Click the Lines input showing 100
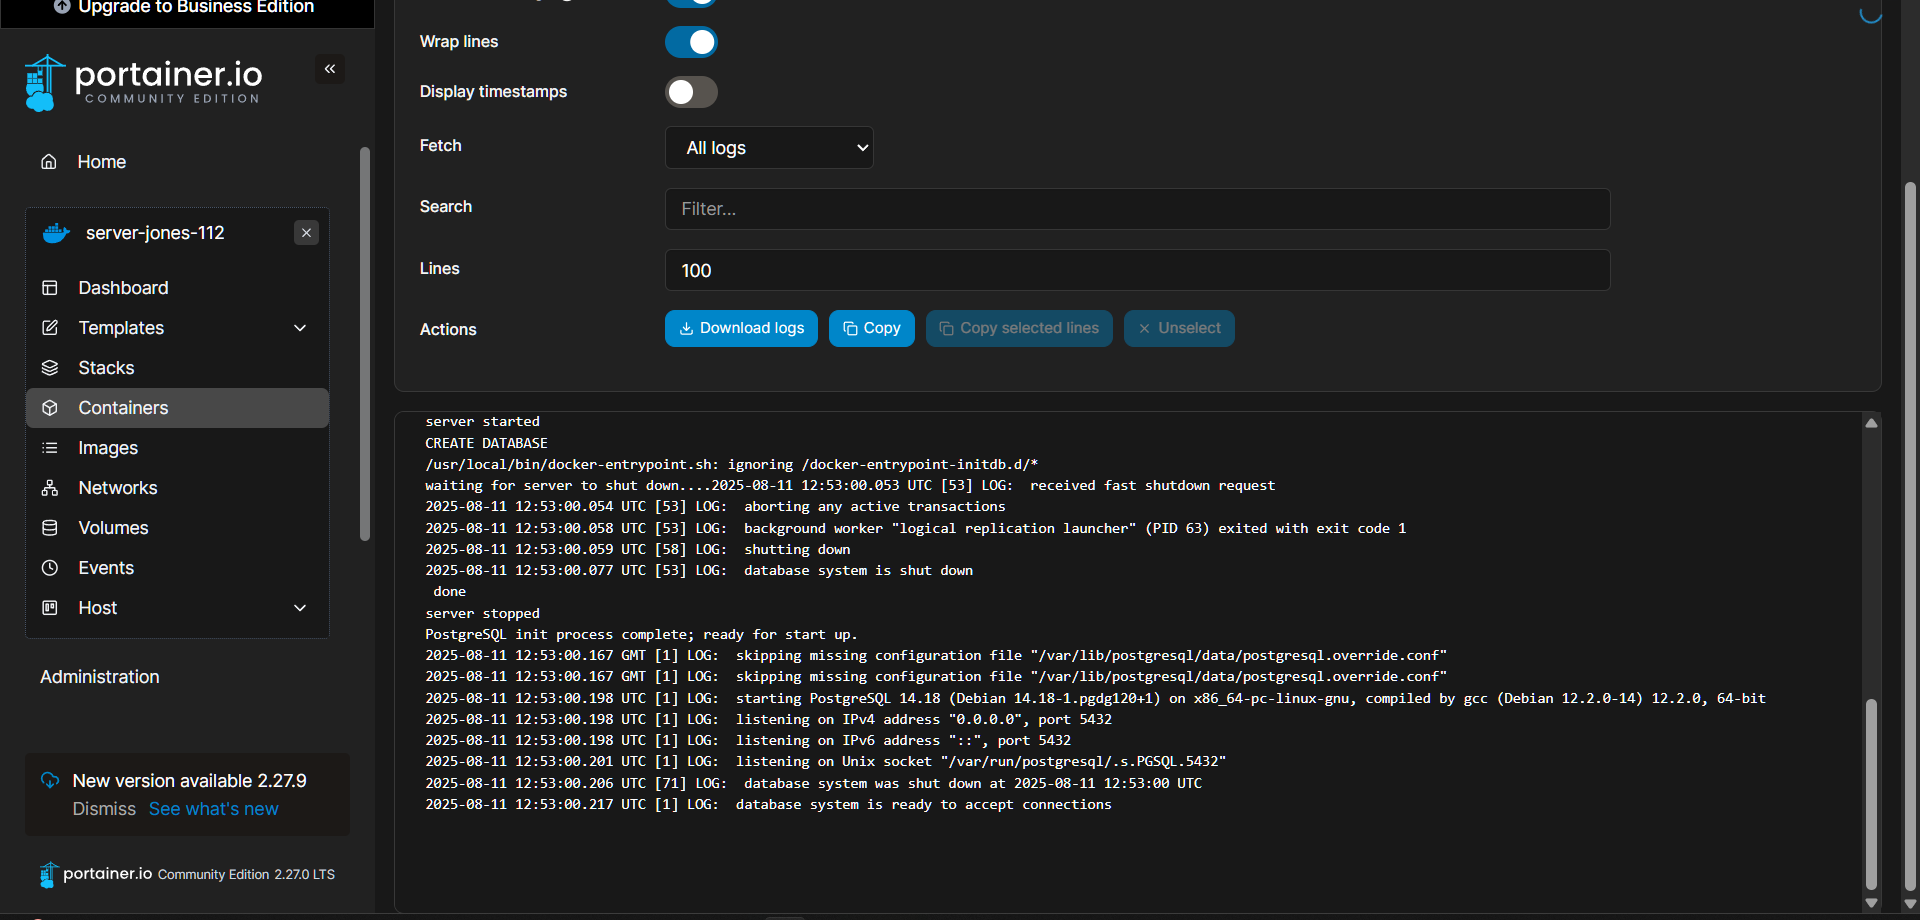1920x920 pixels. [1137, 270]
